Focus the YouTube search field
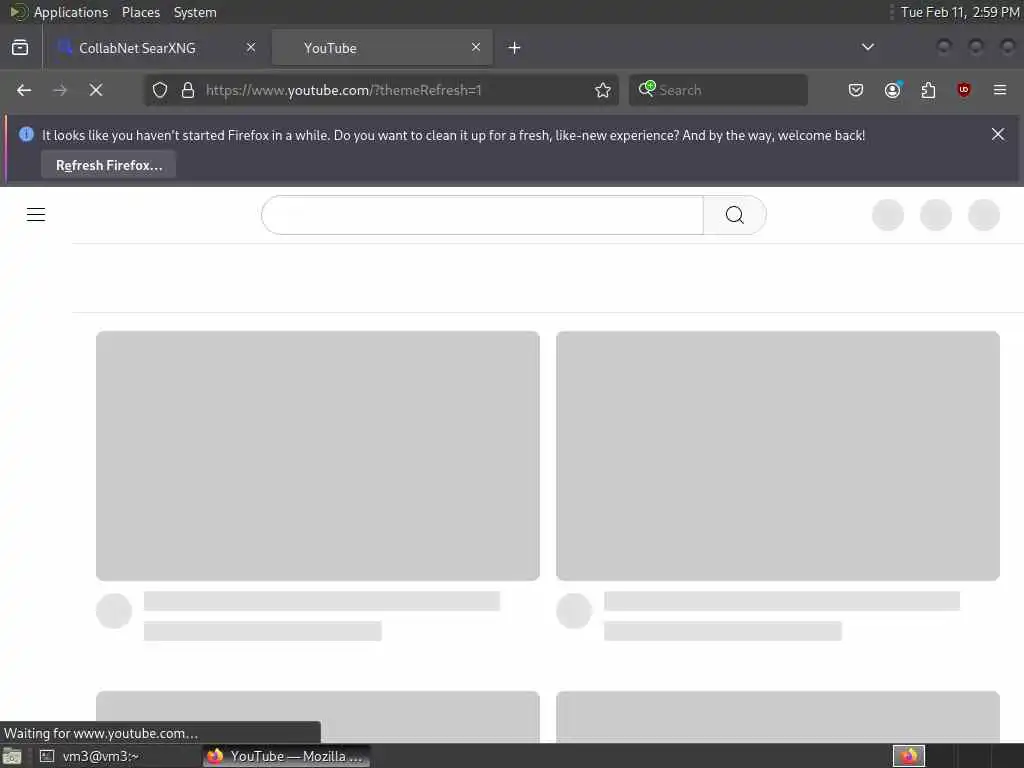Viewport: 1024px width, 768px height. (483, 215)
